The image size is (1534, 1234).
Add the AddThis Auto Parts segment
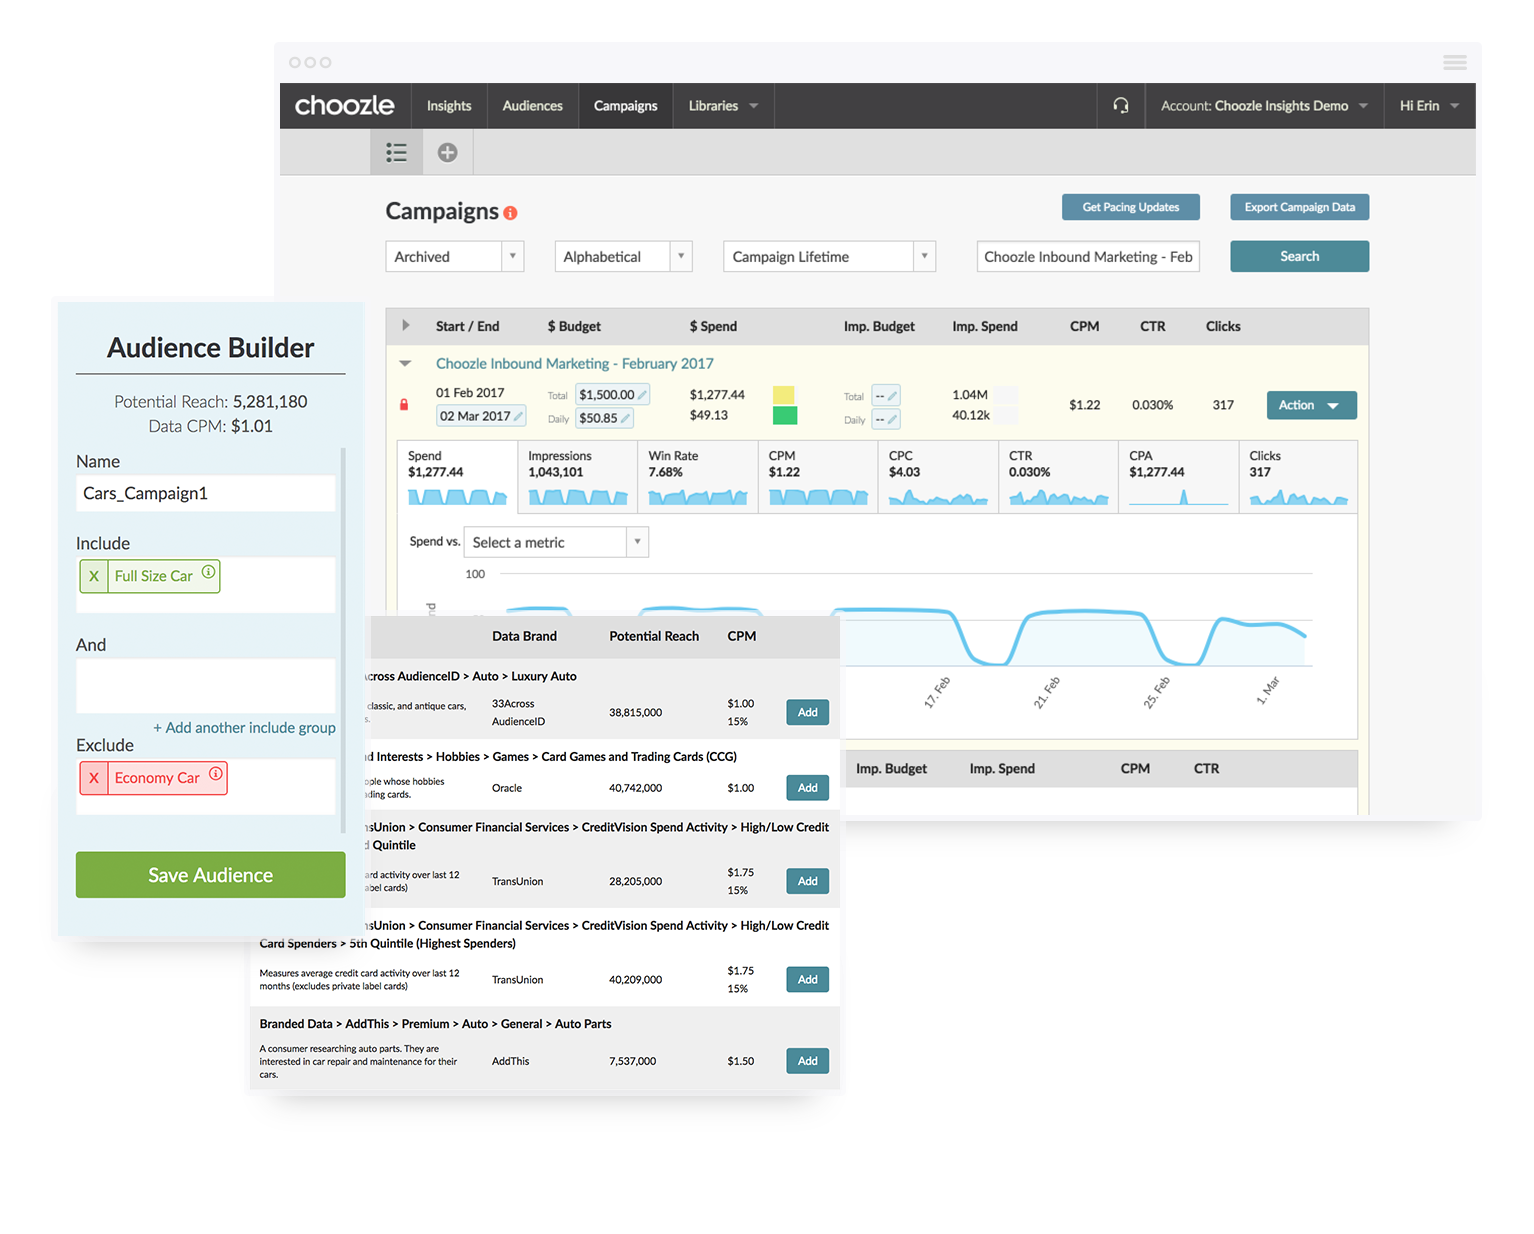(x=808, y=1061)
